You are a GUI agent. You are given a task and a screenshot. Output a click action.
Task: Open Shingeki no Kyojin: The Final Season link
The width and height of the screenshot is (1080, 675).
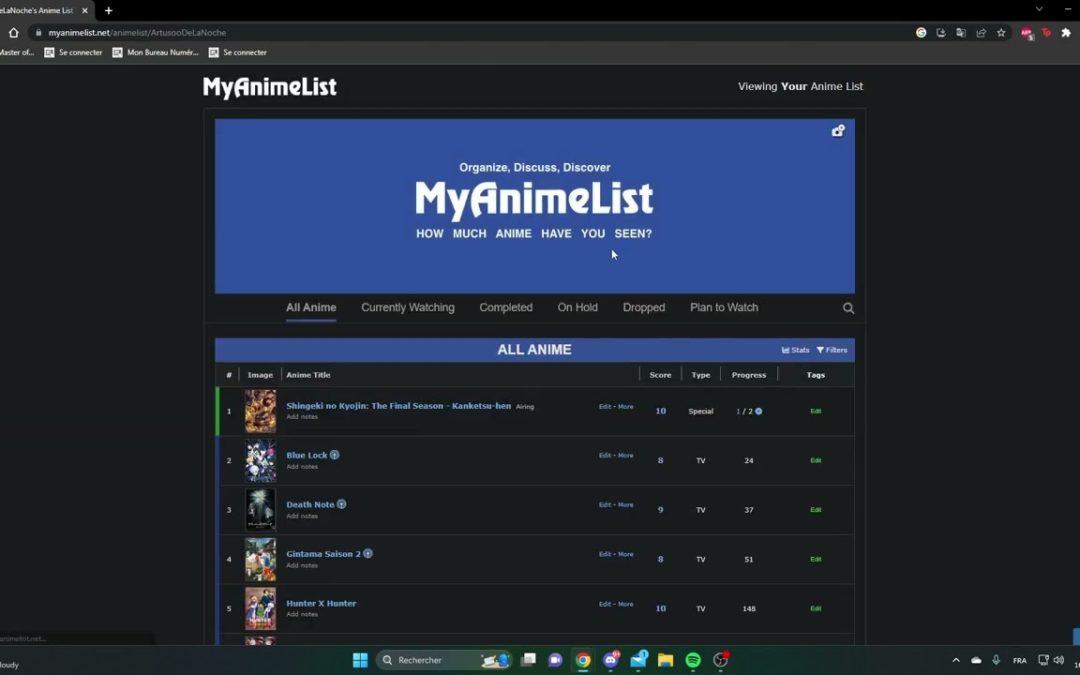tap(398, 406)
